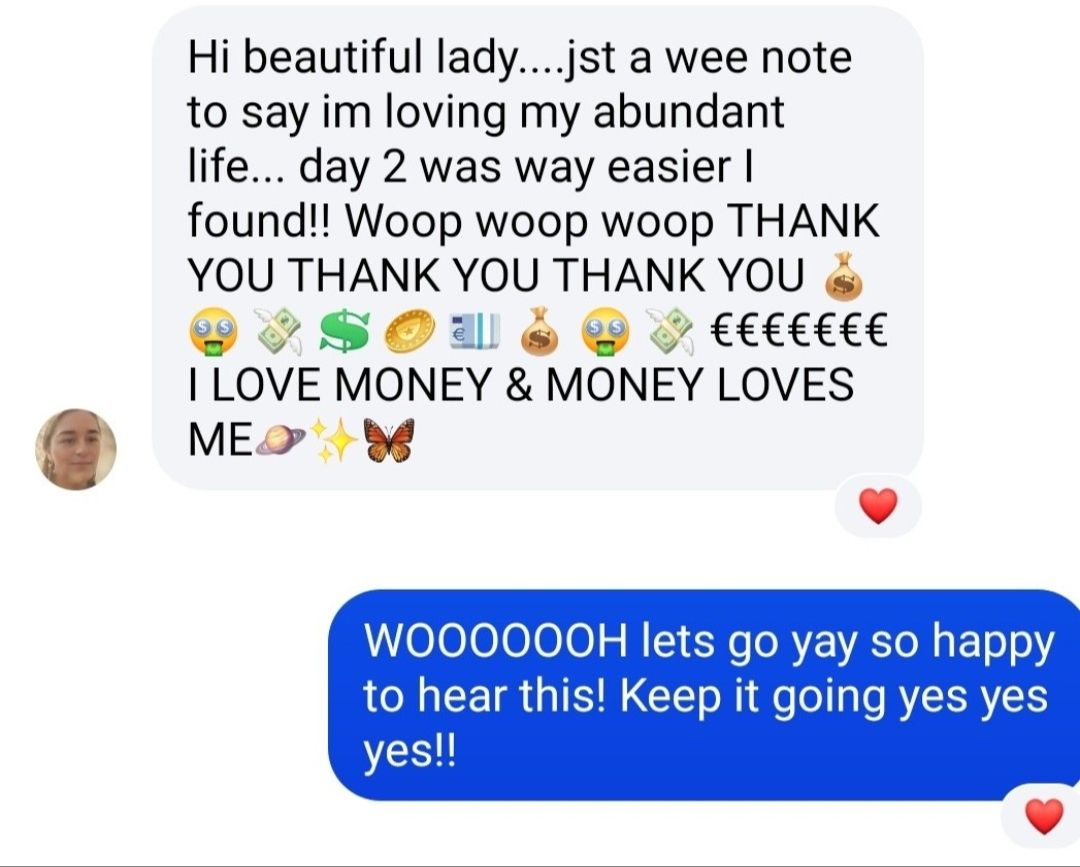1080x867 pixels.
Task: Tap the euro banknote emoji
Action: coord(474,331)
